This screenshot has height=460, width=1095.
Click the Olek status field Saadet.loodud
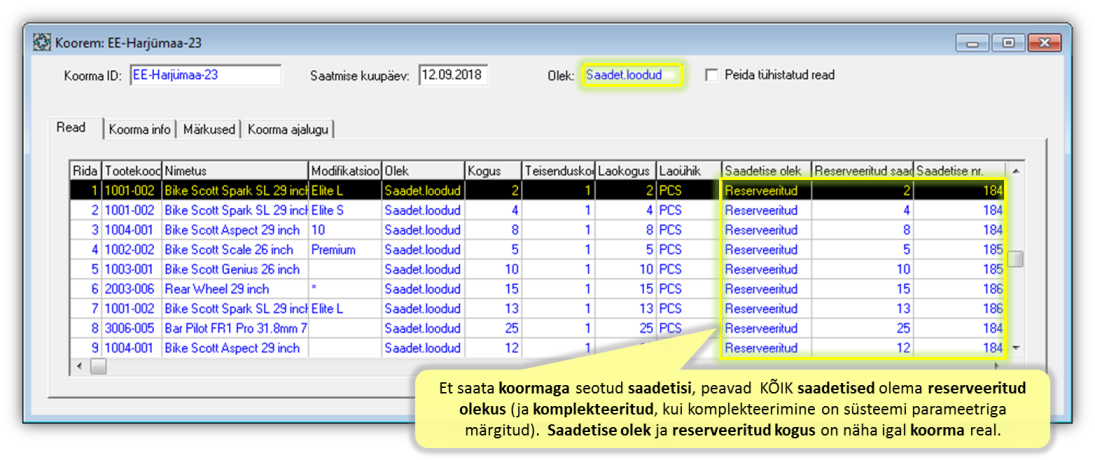(x=632, y=75)
